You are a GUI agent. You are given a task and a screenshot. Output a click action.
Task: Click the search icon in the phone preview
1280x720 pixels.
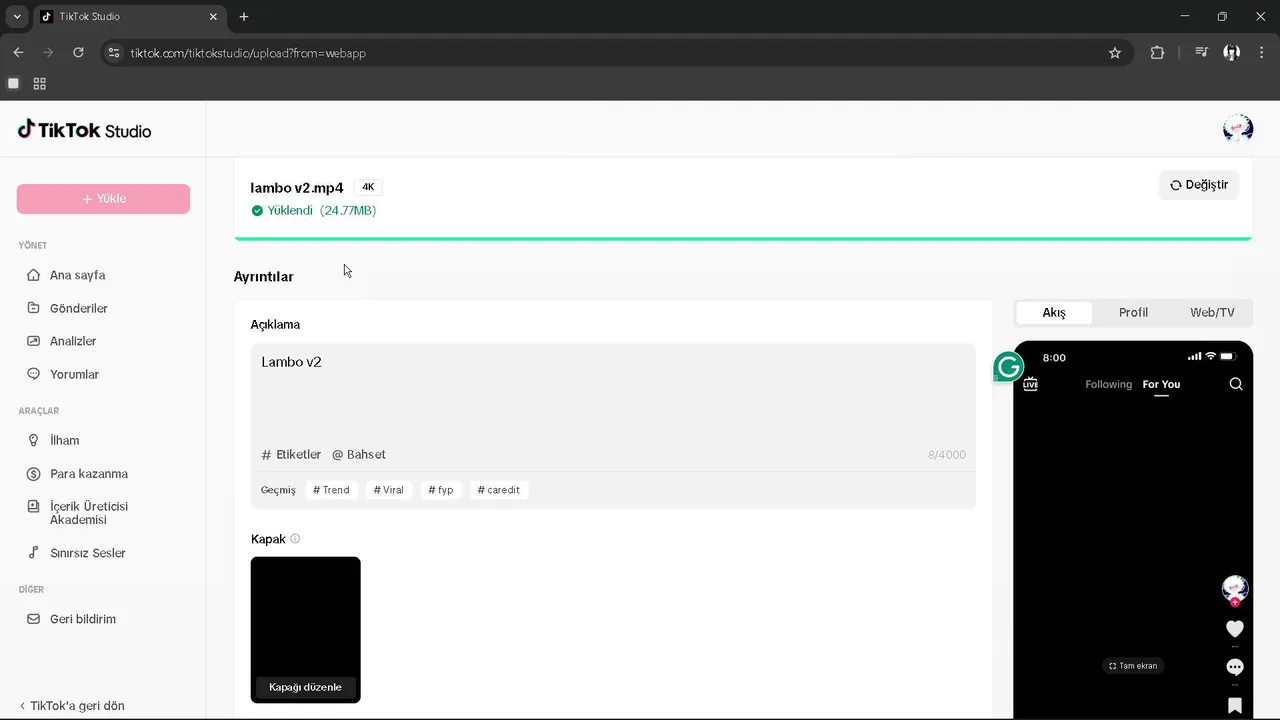pyautogui.click(x=1236, y=384)
